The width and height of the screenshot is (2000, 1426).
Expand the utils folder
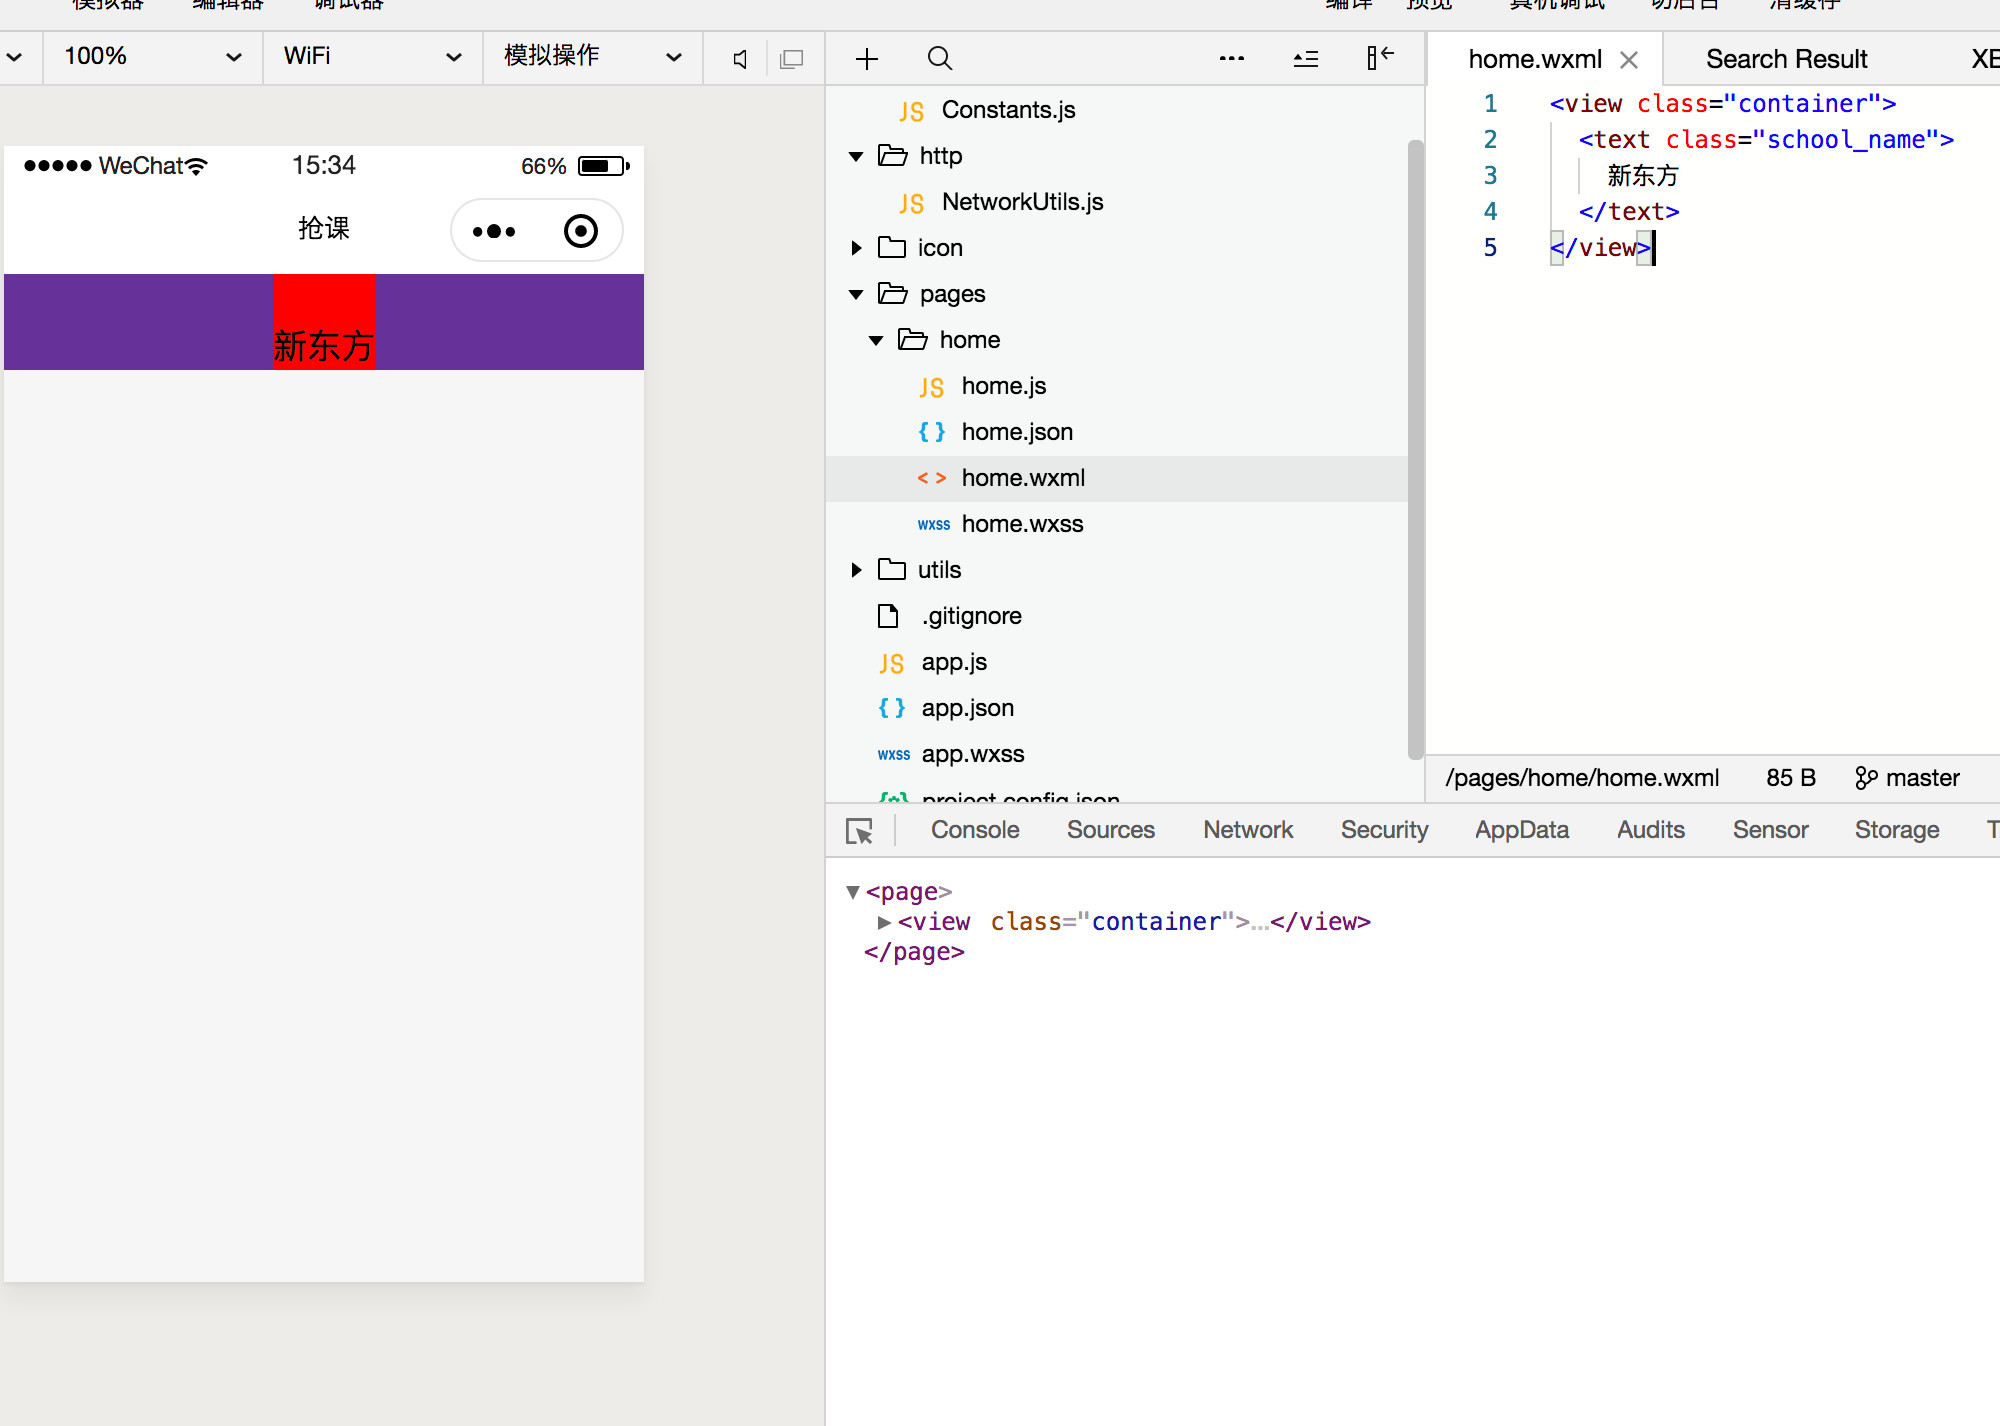[x=856, y=570]
